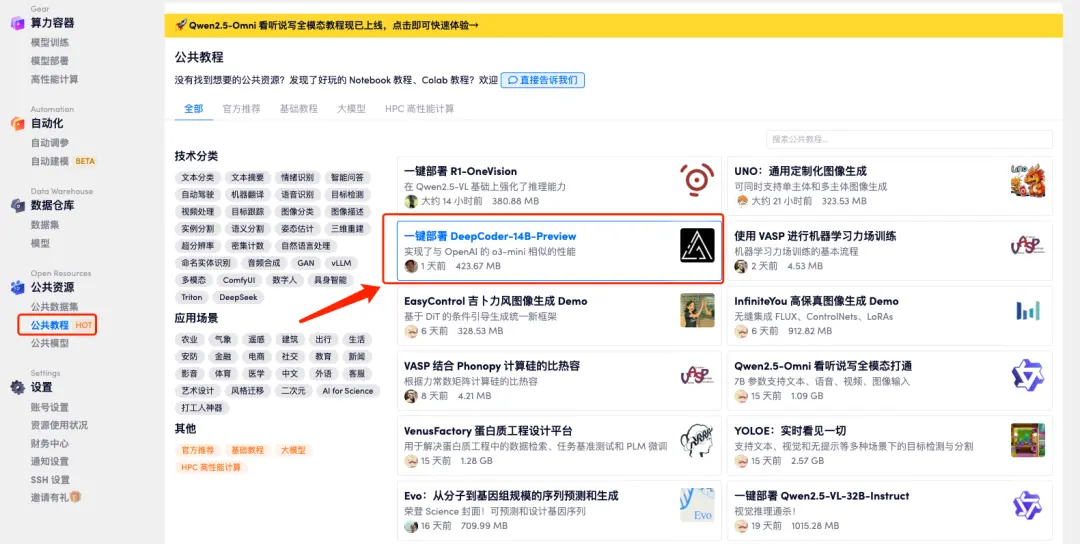Click the 搜索公共教程 search field
The image size is (1080, 544).
click(x=909, y=139)
